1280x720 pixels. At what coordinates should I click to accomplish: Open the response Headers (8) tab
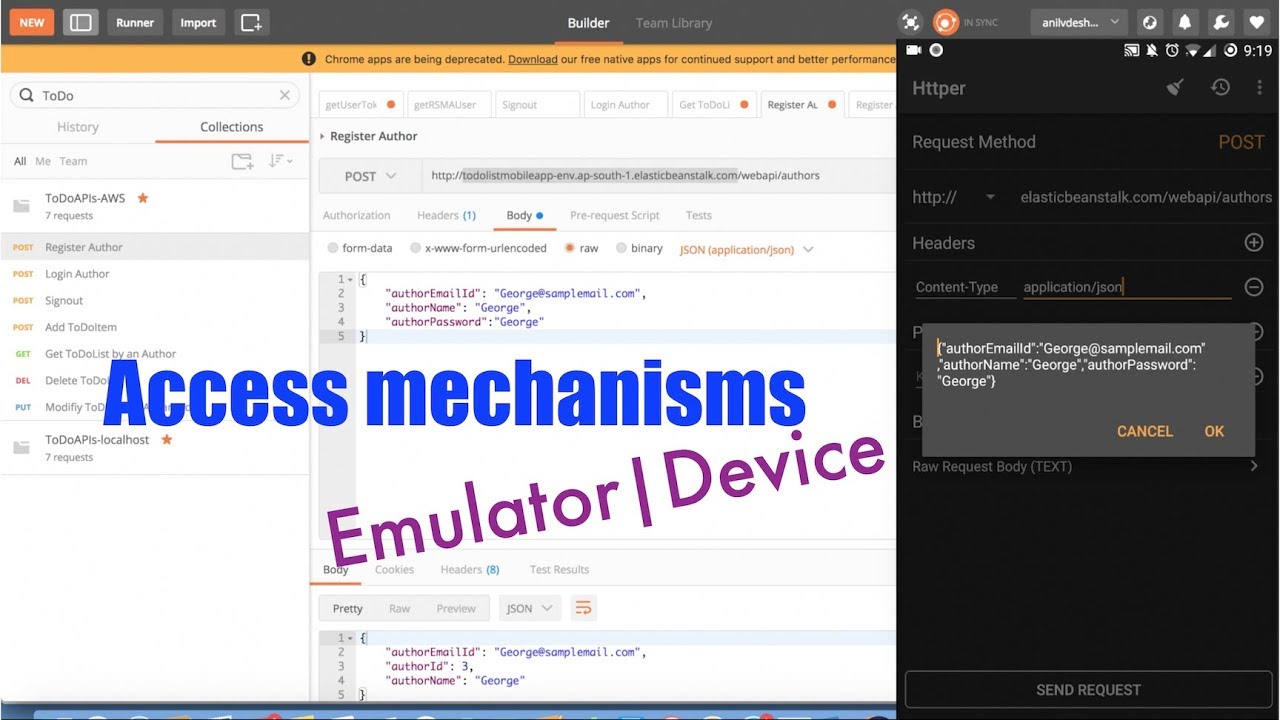tap(470, 569)
